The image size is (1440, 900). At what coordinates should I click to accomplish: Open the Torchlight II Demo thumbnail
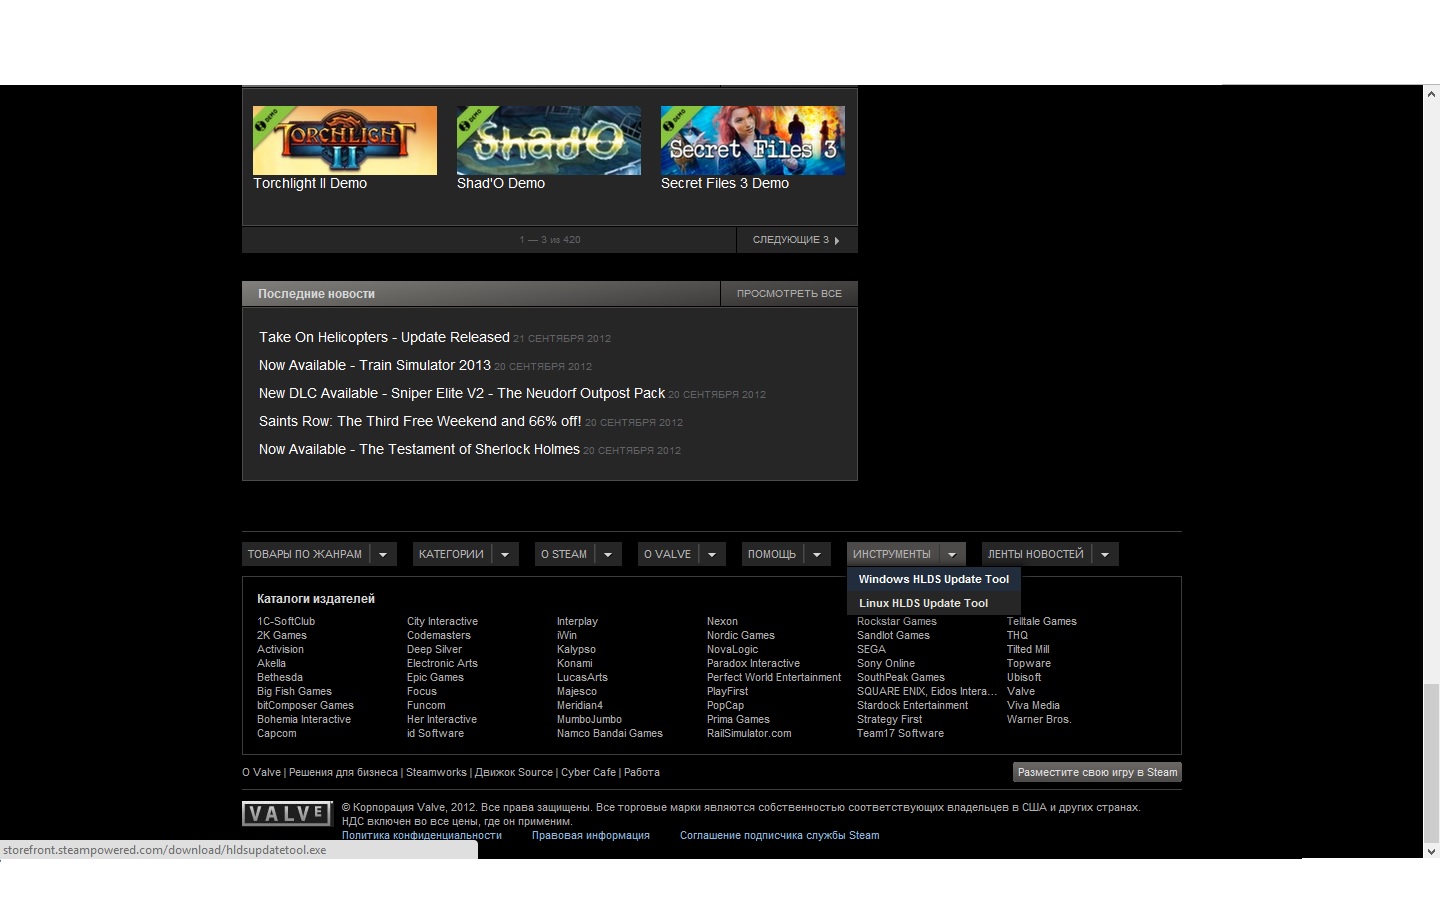(345, 140)
